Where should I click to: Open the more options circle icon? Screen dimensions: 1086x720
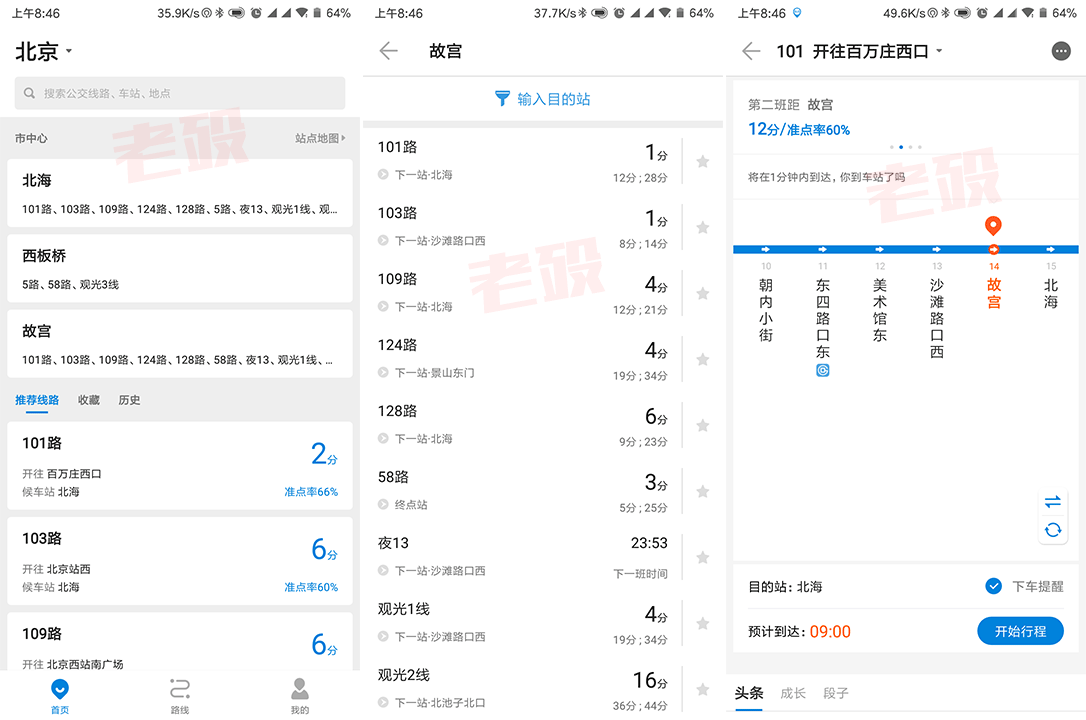point(1060,51)
